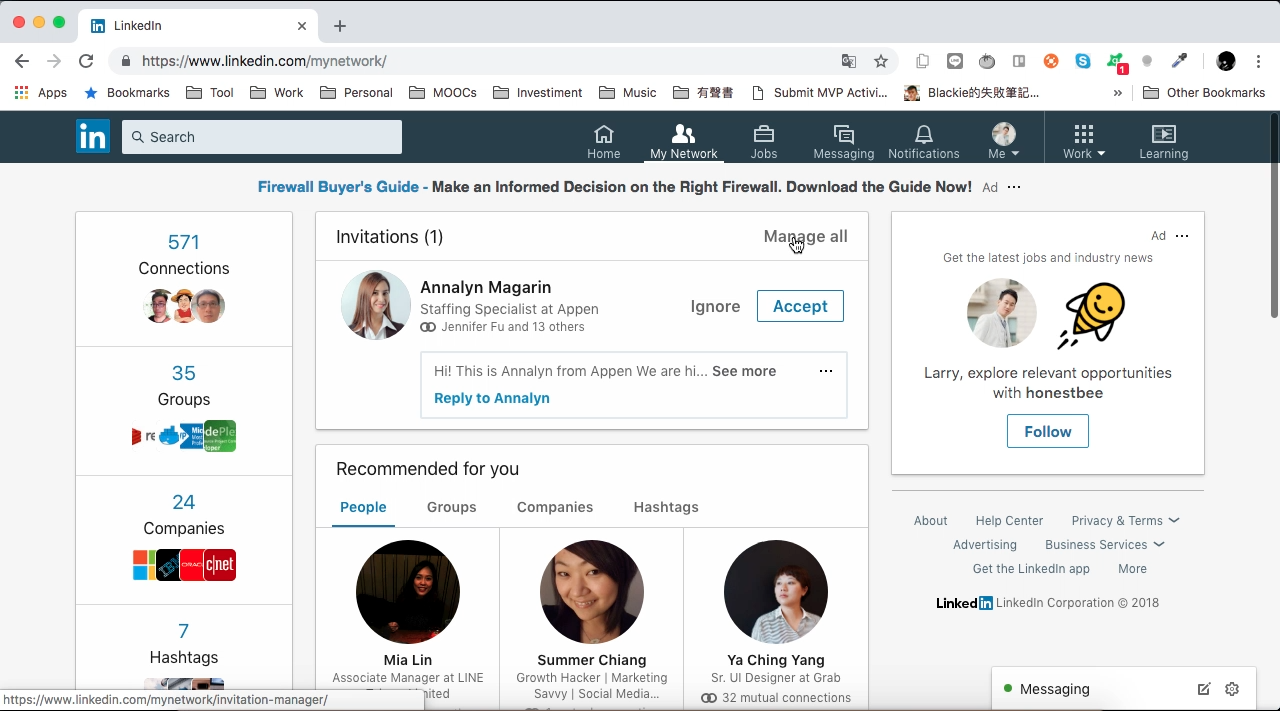The width and height of the screenshot is (1280, 711).
Task: Open the Messaging icon in navbar
Action: coord(843,133)
